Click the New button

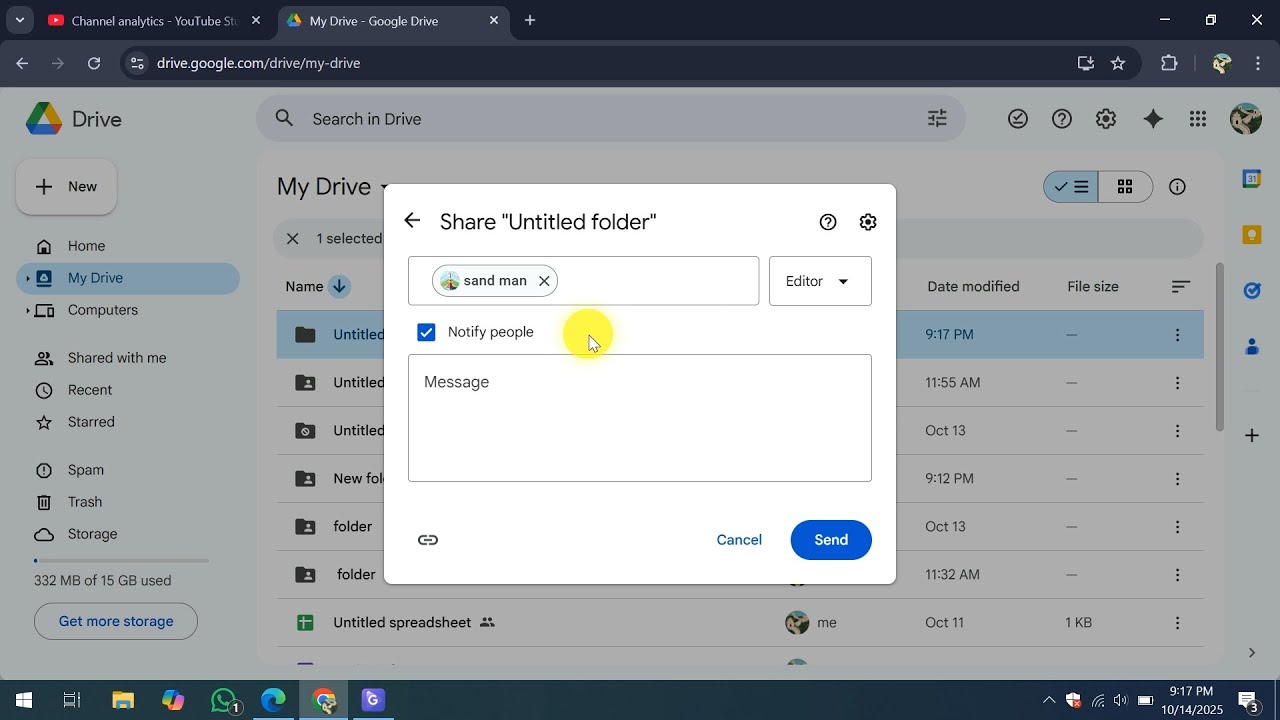(x=66, y=187)
